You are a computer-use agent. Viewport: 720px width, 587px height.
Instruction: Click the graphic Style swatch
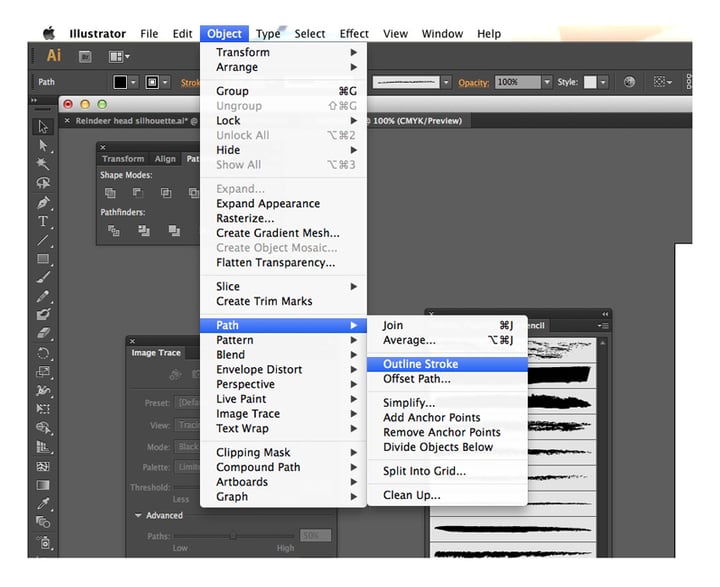590,82
